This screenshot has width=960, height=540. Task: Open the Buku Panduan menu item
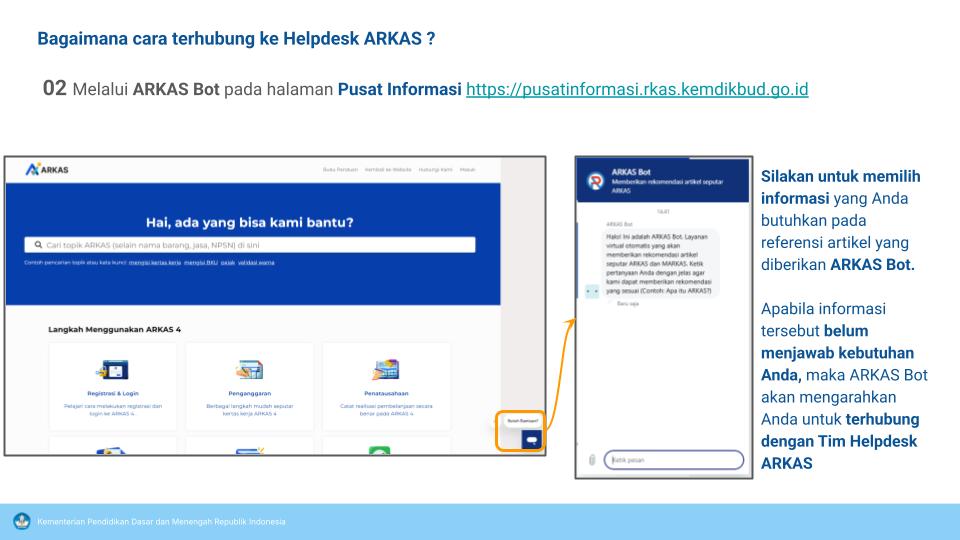pyautogui.click(x=340, y=170)
